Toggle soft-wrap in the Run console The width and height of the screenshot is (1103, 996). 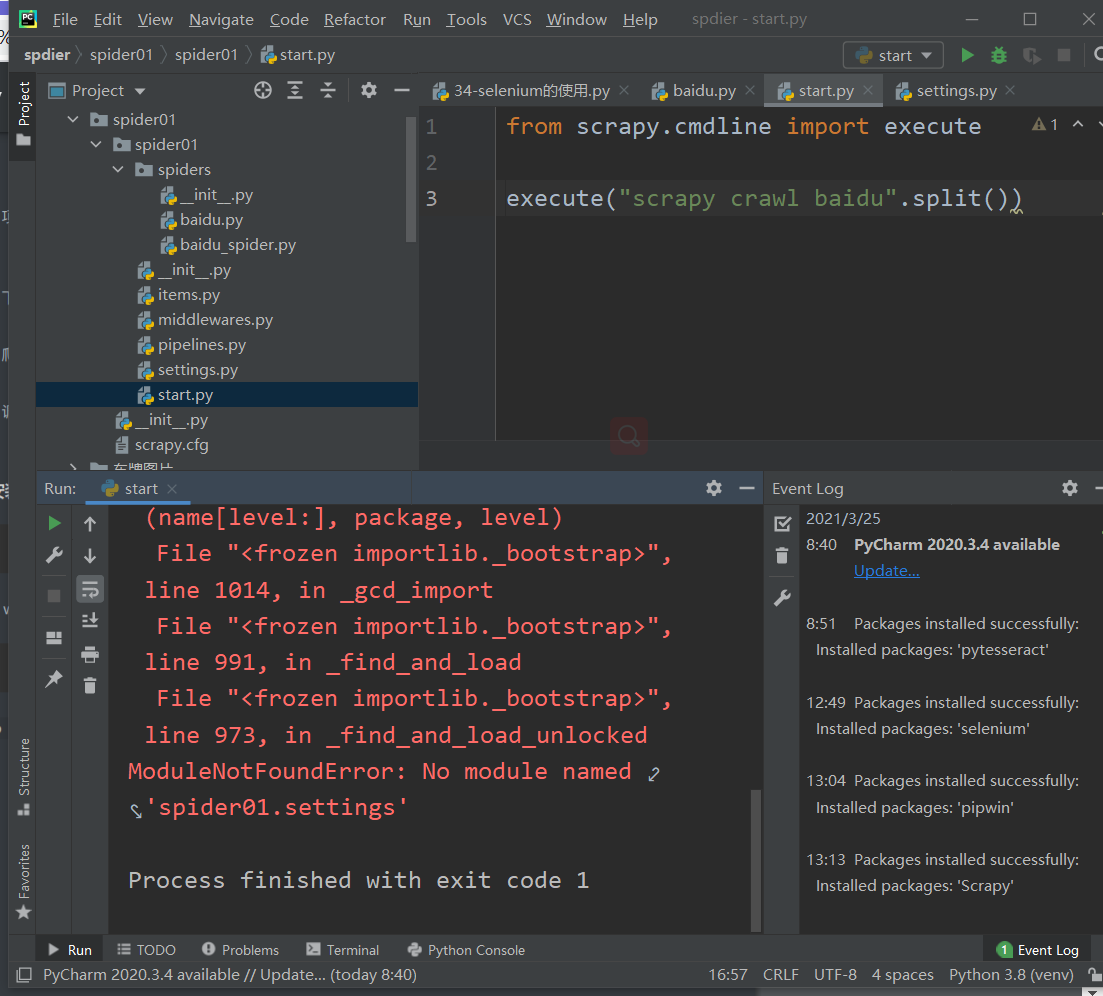[90, 589]
